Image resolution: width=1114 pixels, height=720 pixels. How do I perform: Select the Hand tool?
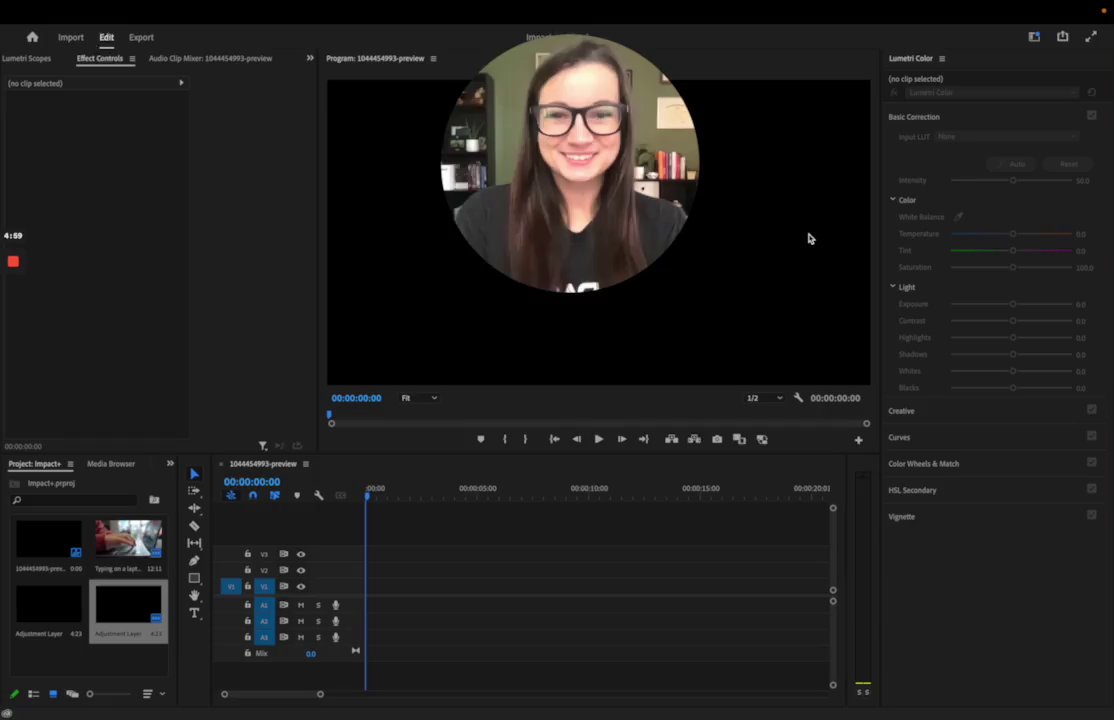[194, 595]
